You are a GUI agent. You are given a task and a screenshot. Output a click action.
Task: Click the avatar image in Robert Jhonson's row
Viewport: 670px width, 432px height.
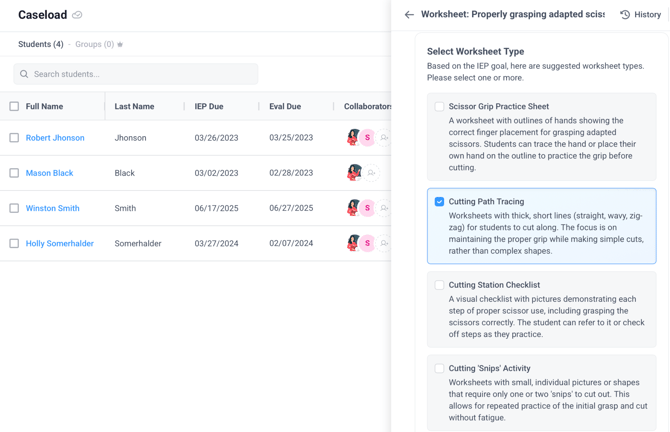tap(353, 138)
